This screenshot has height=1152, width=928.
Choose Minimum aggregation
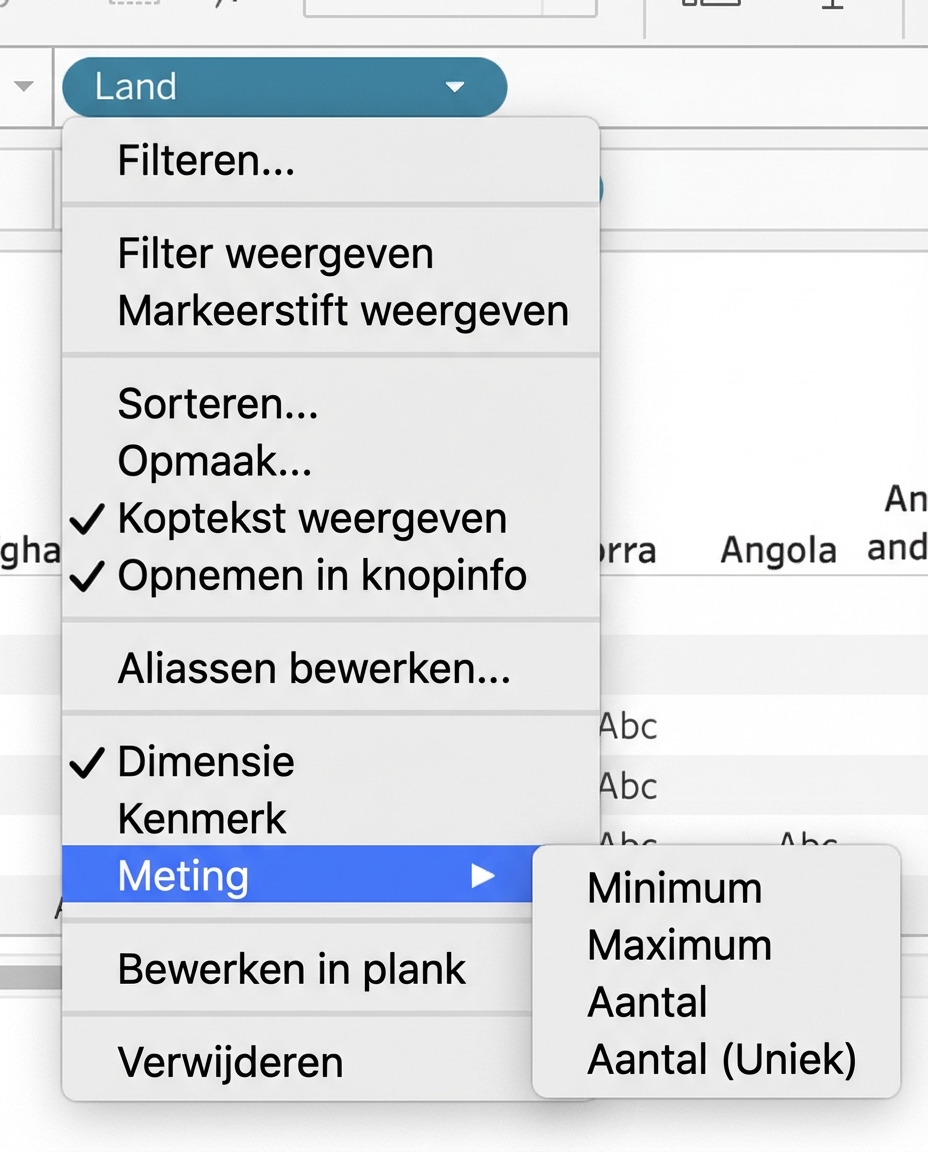pyautogui.click(x=672, y=888)
